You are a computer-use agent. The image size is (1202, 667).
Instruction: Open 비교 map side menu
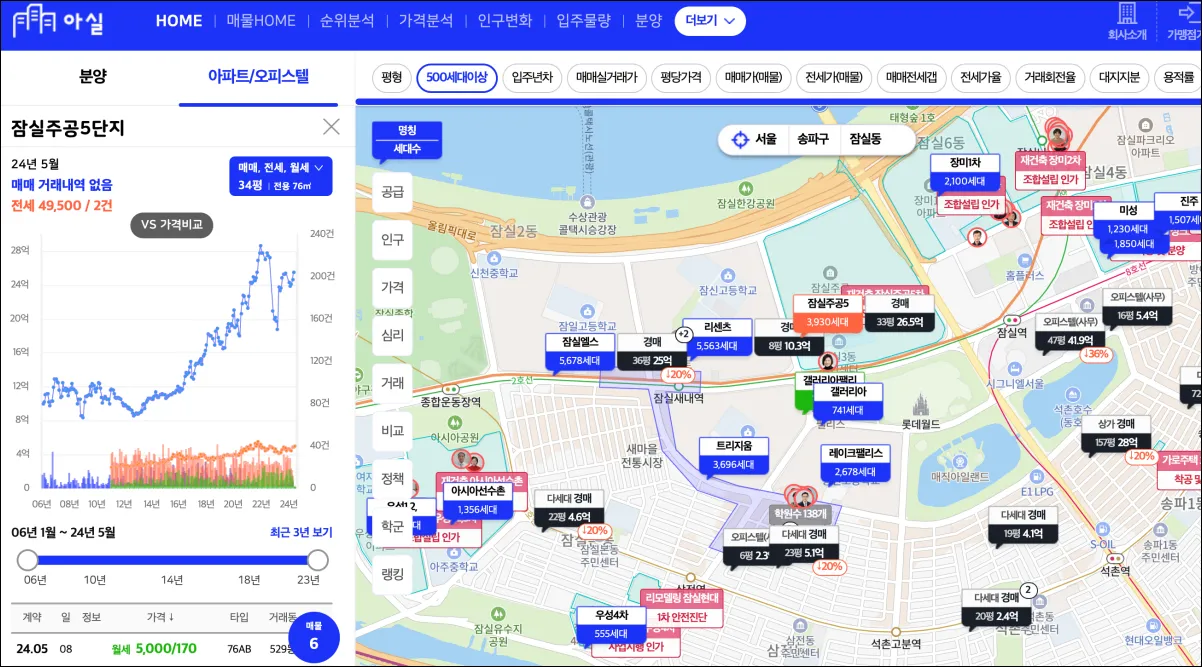[392, 431]
